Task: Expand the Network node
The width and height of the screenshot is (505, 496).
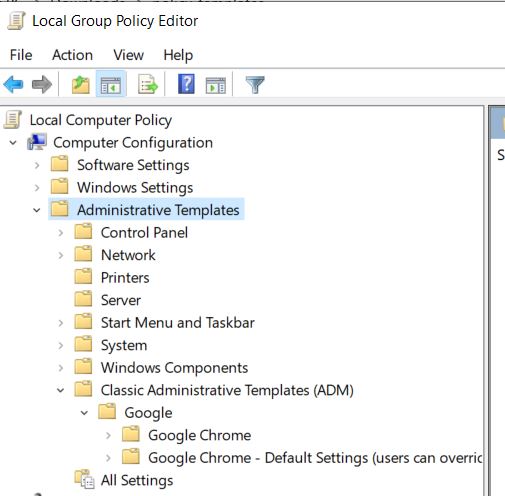Action: point(61,255)
